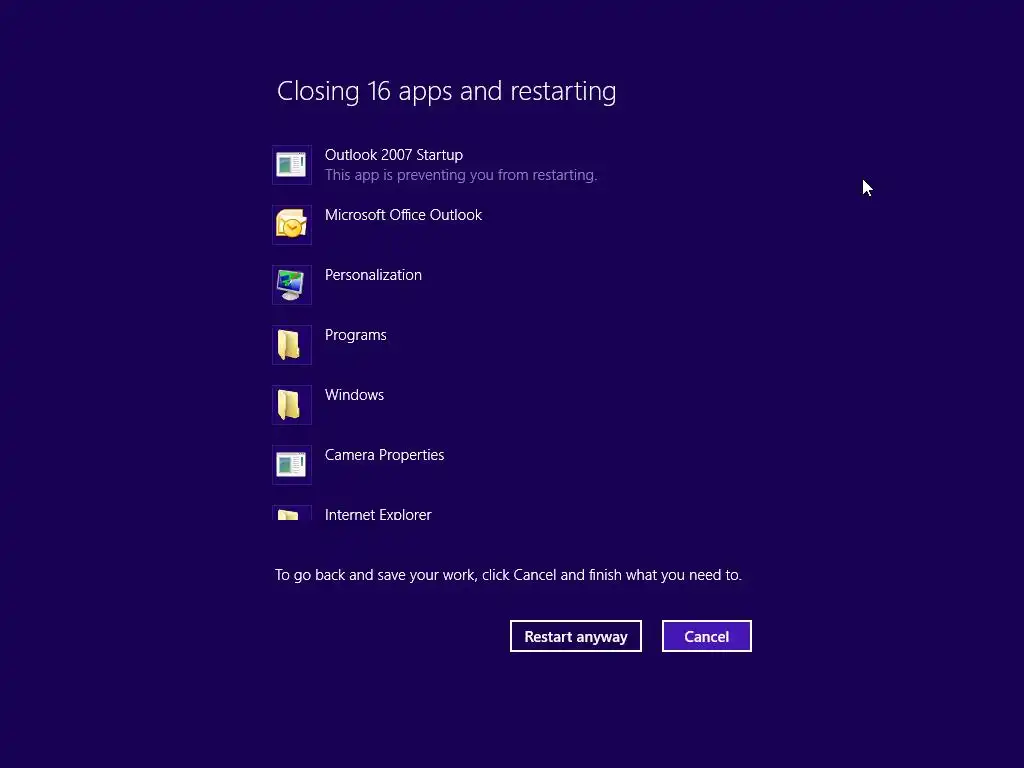Screen dimensions: 1024x768
Task: Click the Personalization monitor icon
Action: (292, 285)
